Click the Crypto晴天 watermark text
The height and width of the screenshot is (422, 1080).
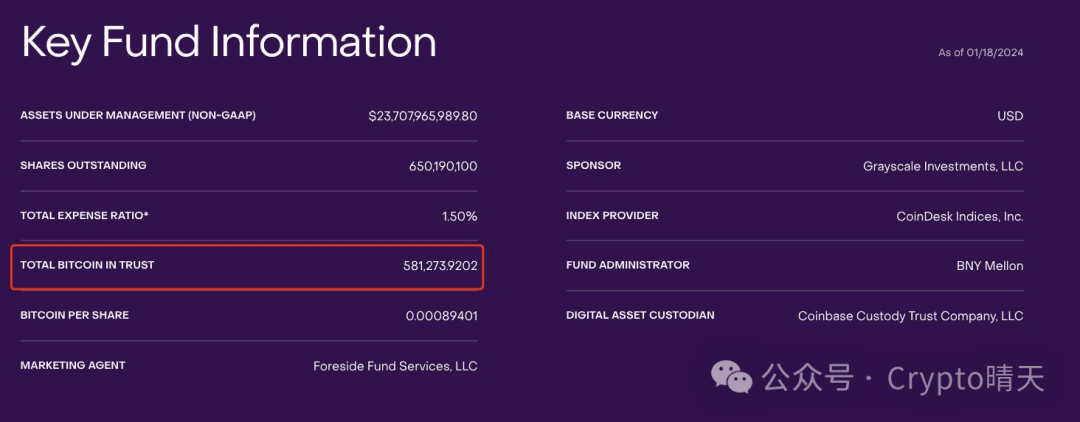(x=965, y=378)
